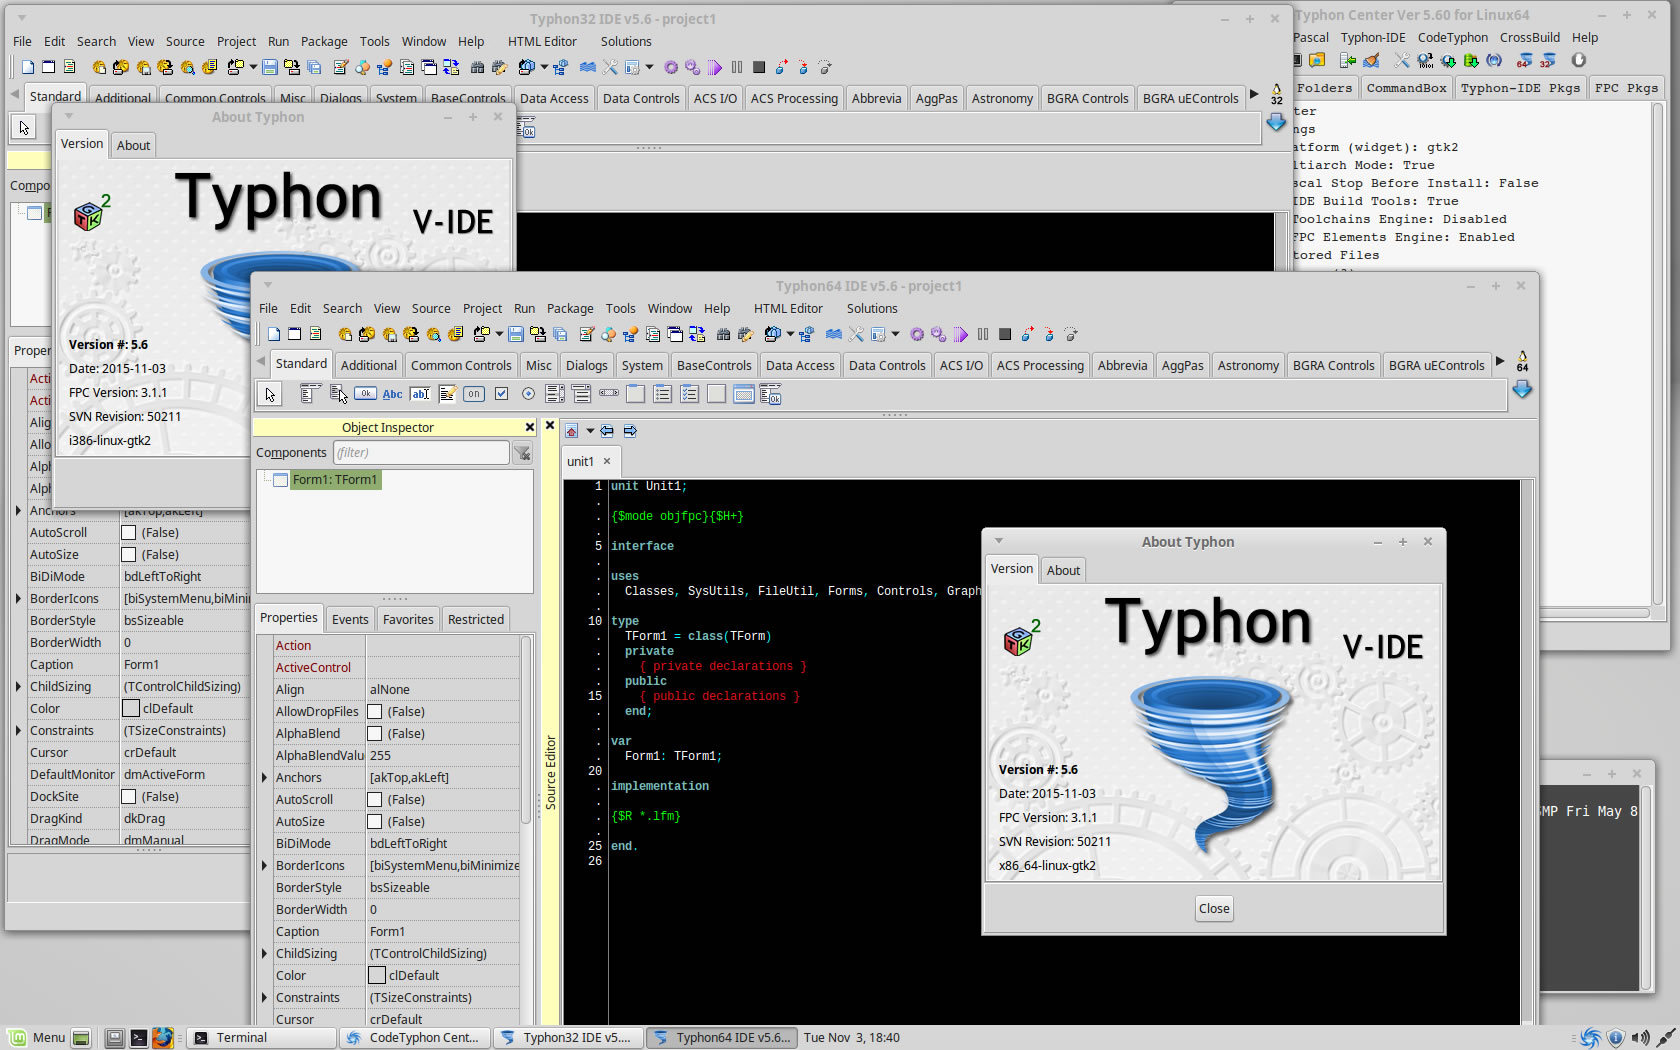Click selection arrow pointer in Typhon64 palette

click(270, 394)
